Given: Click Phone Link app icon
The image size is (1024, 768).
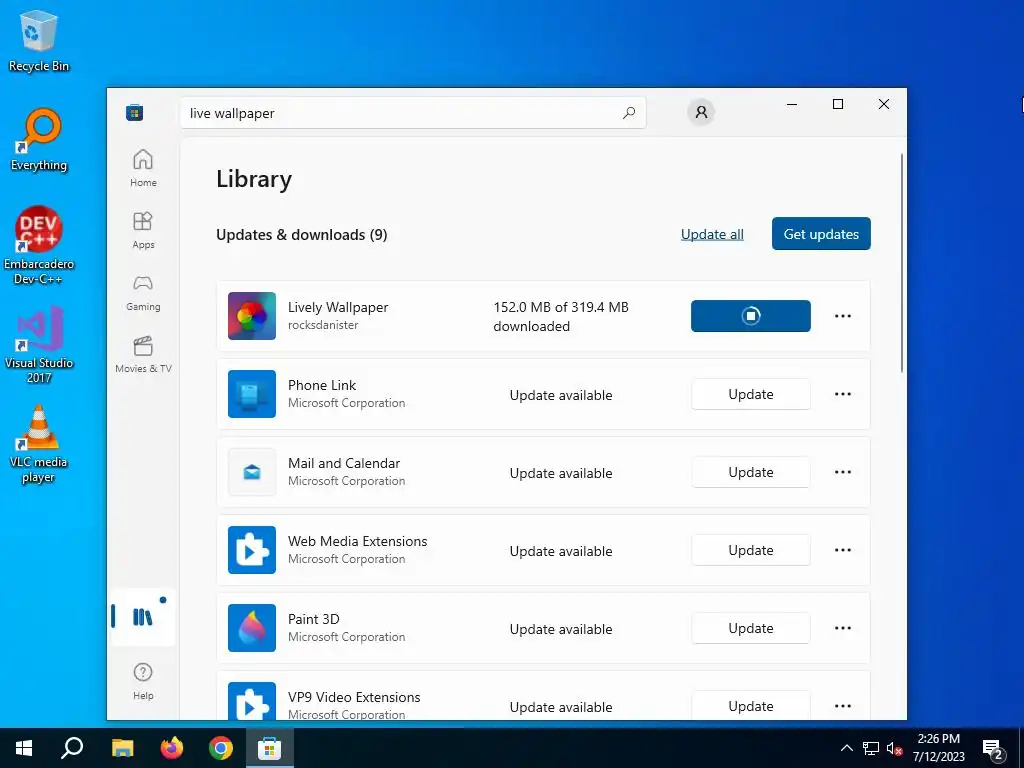Looking at the screenshot, I should click(251, 394).
